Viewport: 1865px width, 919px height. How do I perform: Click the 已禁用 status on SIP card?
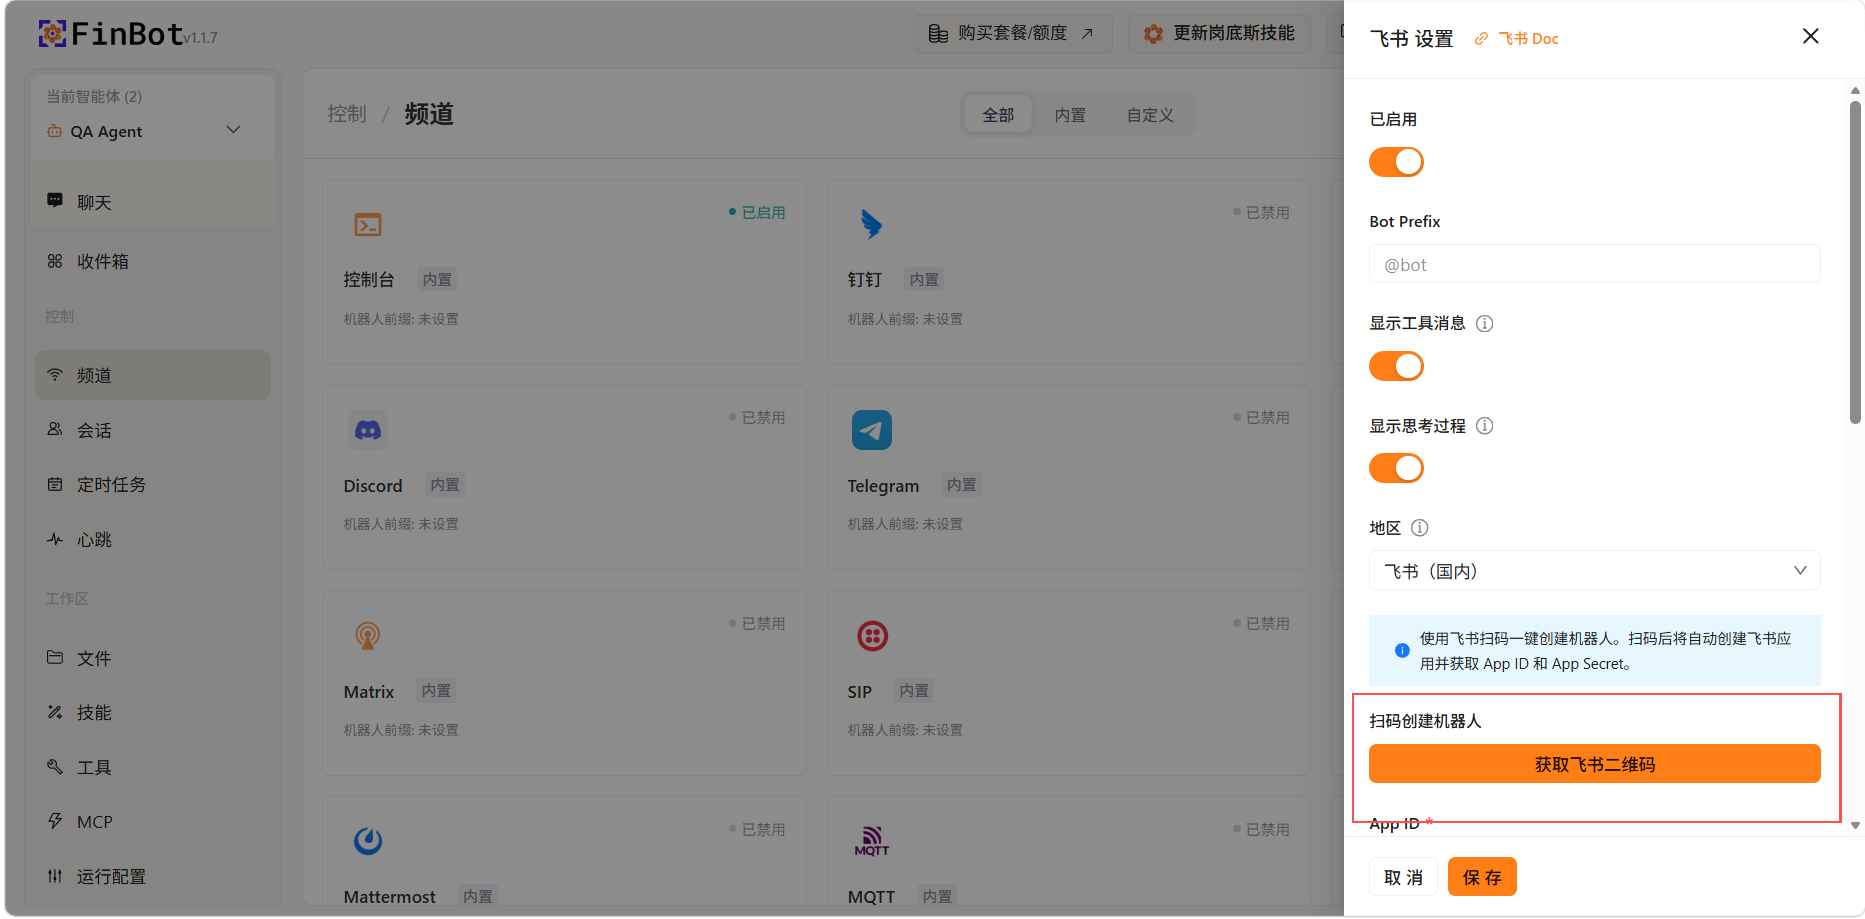coord(1261,624)
